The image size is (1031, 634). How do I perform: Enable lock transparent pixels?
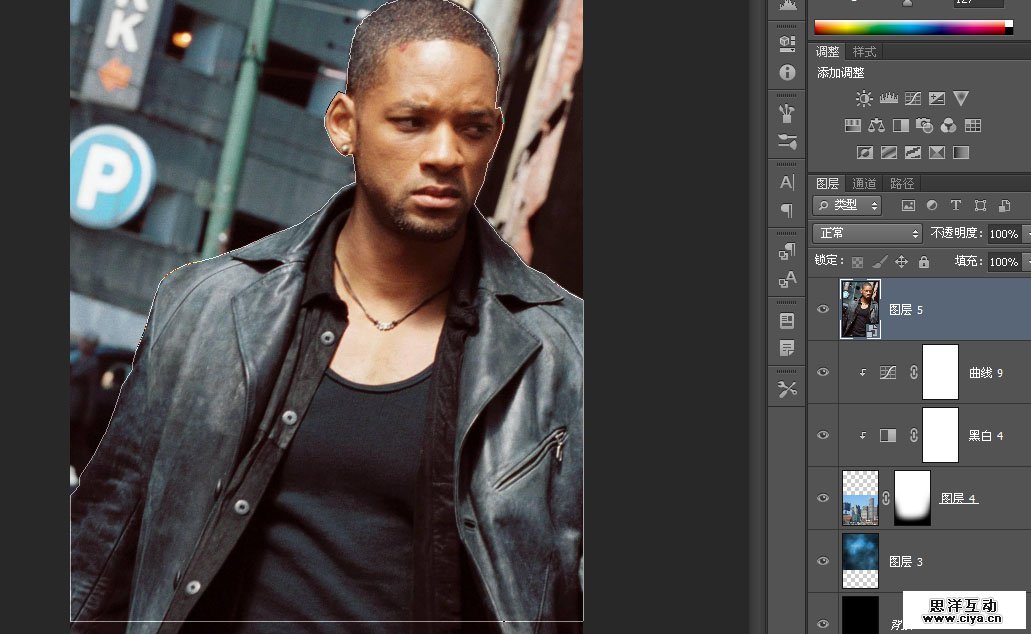(857, 262)
